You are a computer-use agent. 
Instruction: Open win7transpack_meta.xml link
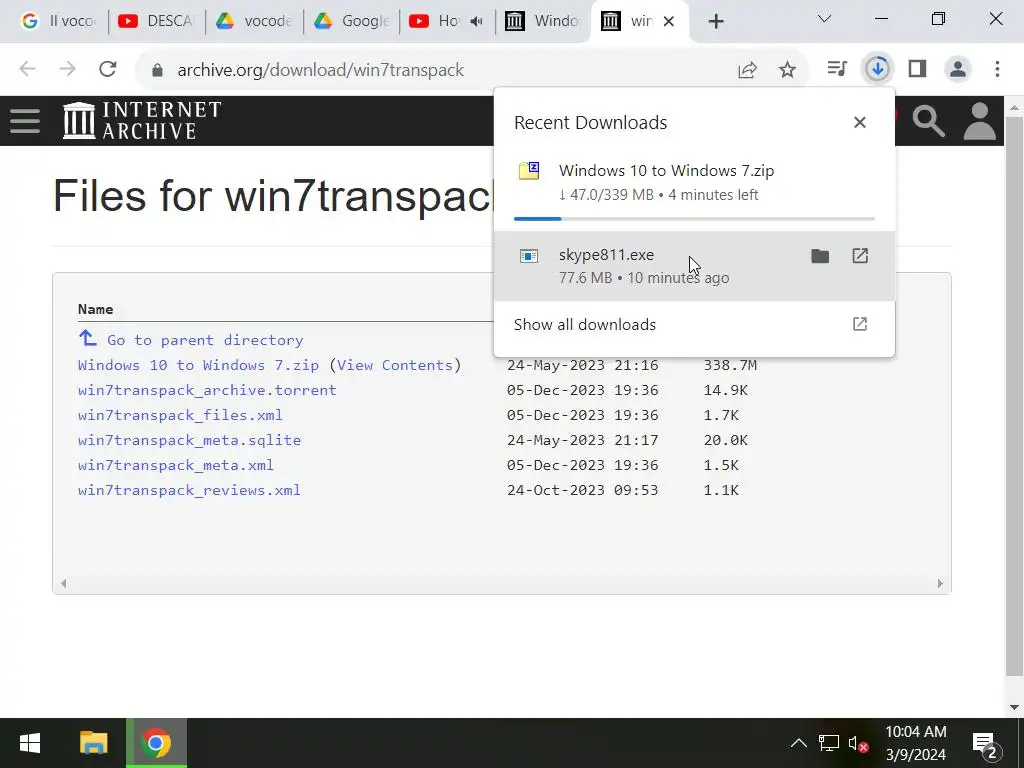(176, 465)
